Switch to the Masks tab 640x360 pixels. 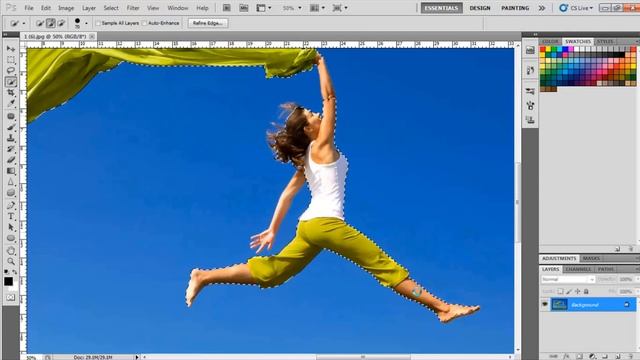tap(591, 259)
